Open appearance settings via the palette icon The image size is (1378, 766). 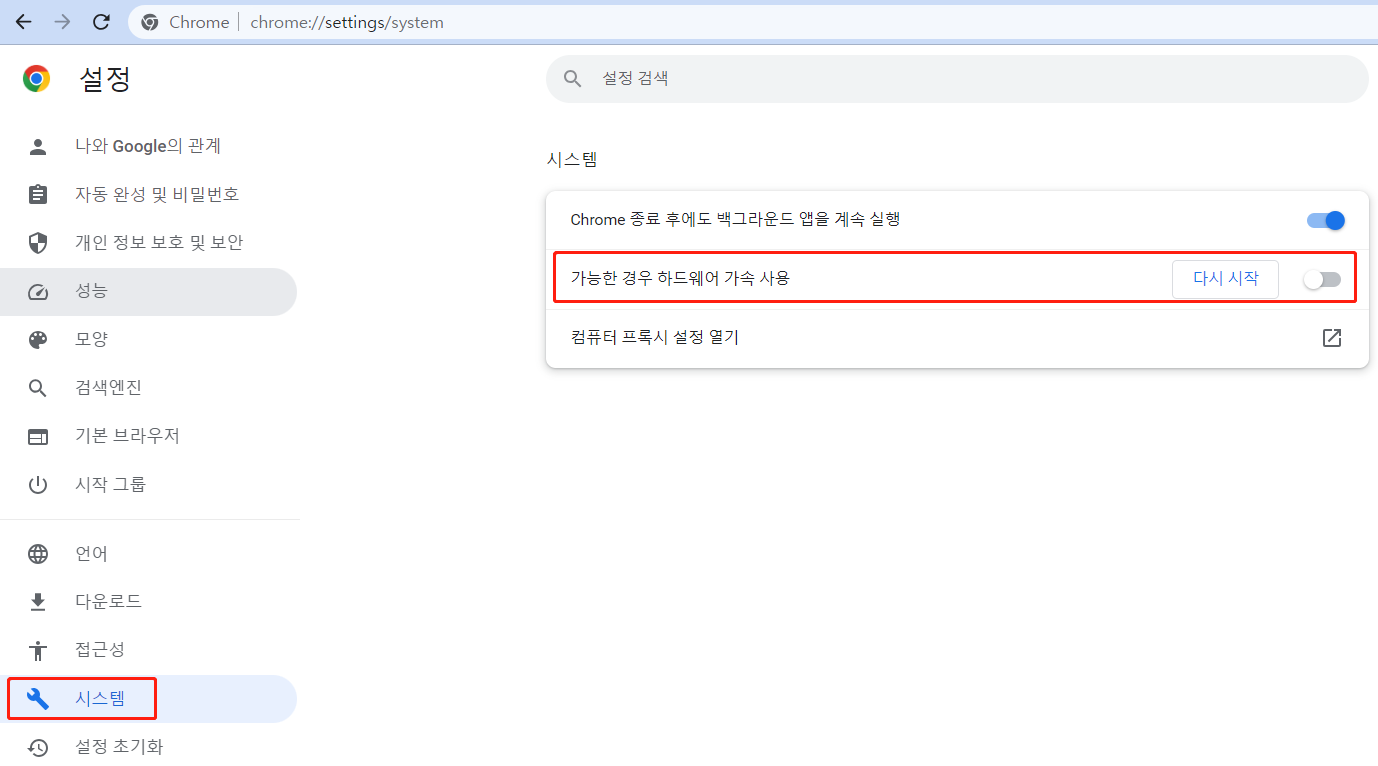point(37,339)
